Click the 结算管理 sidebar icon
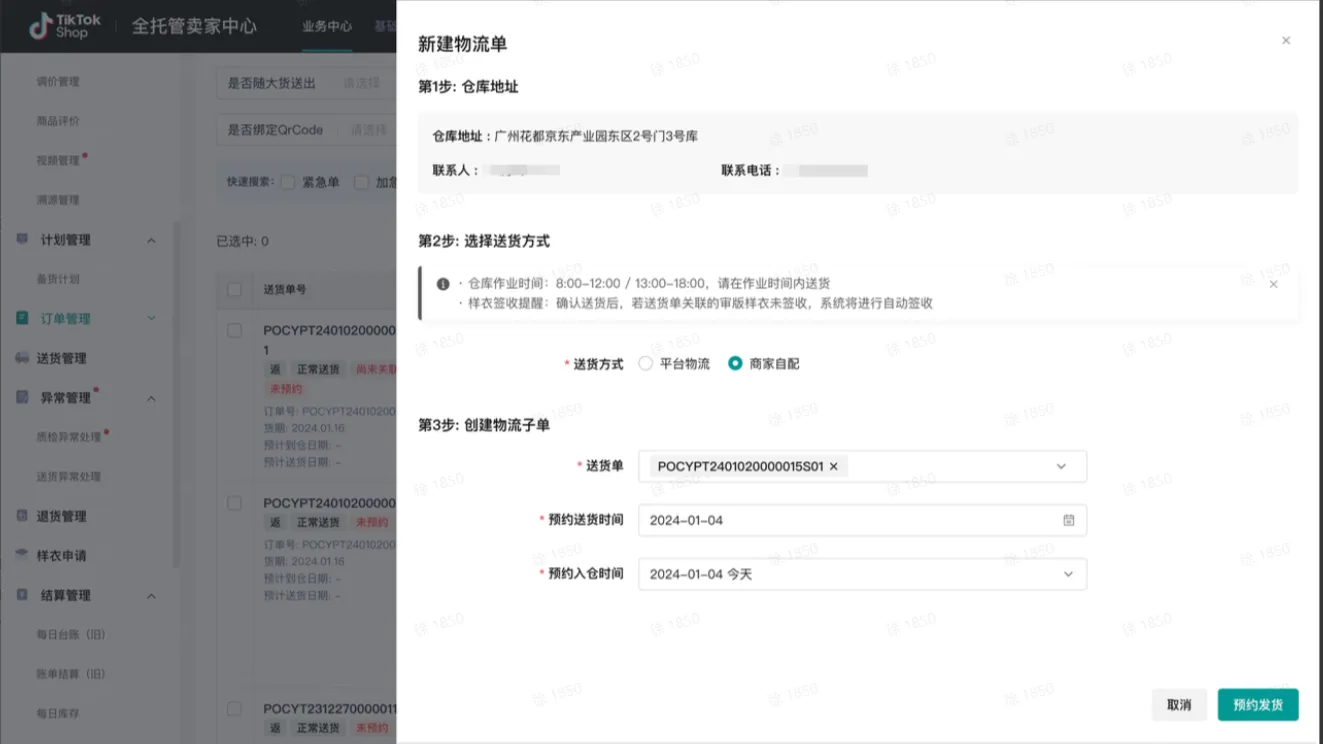The image size is (1323, 744). pyautogui.click(x=22, y=595)
